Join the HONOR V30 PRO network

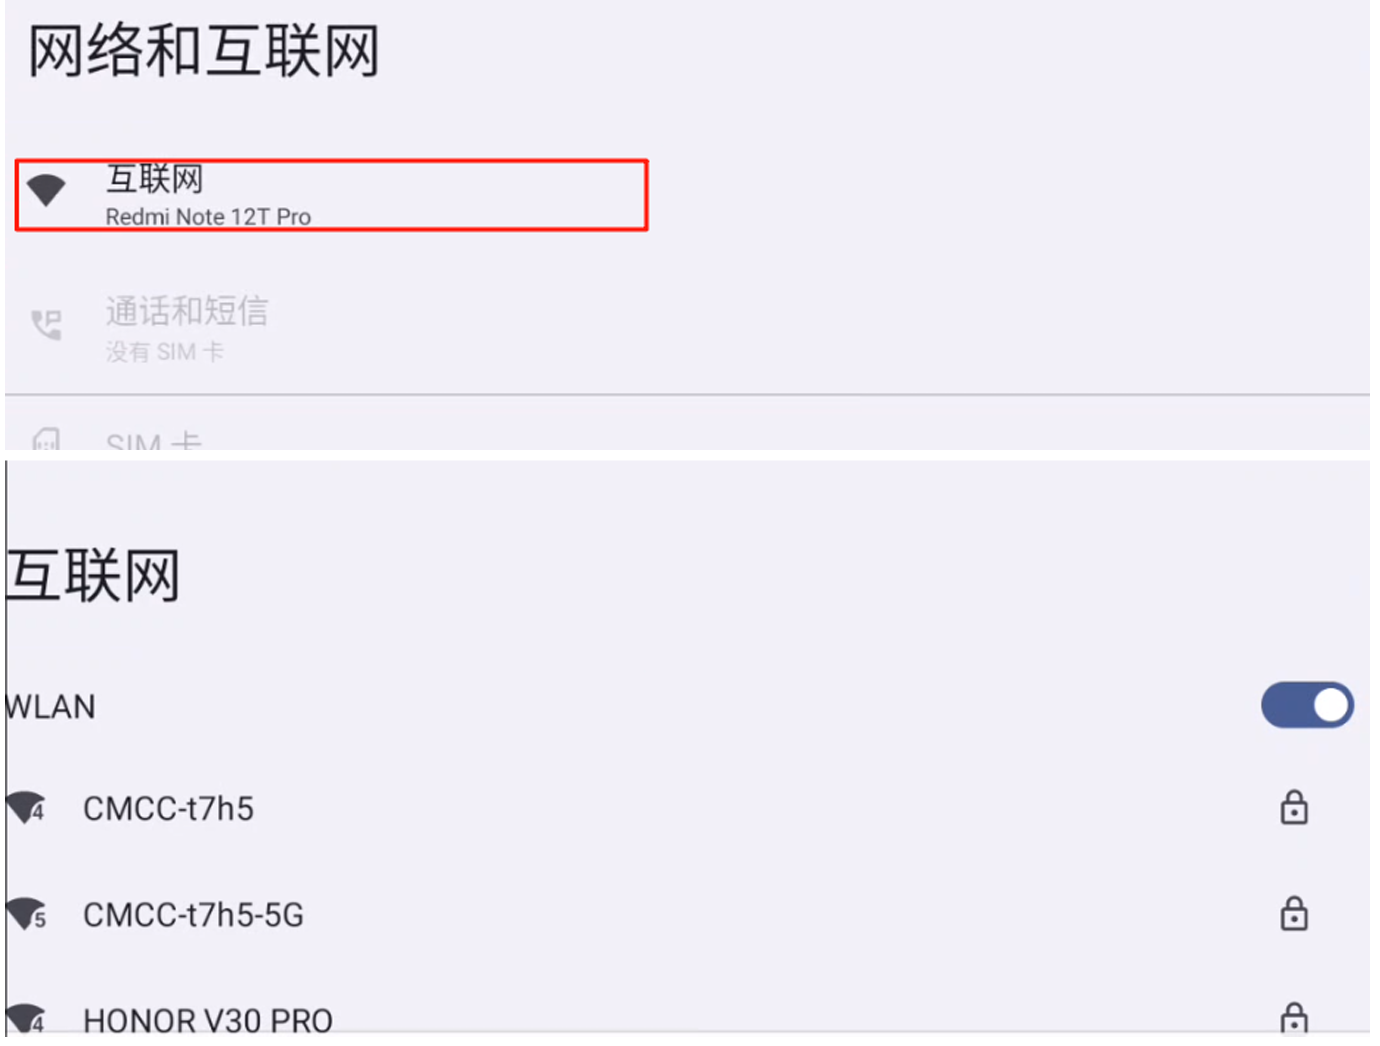207,1020
